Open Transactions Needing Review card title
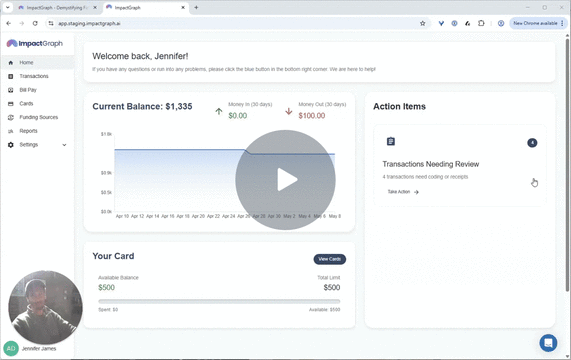 [430, 164]
